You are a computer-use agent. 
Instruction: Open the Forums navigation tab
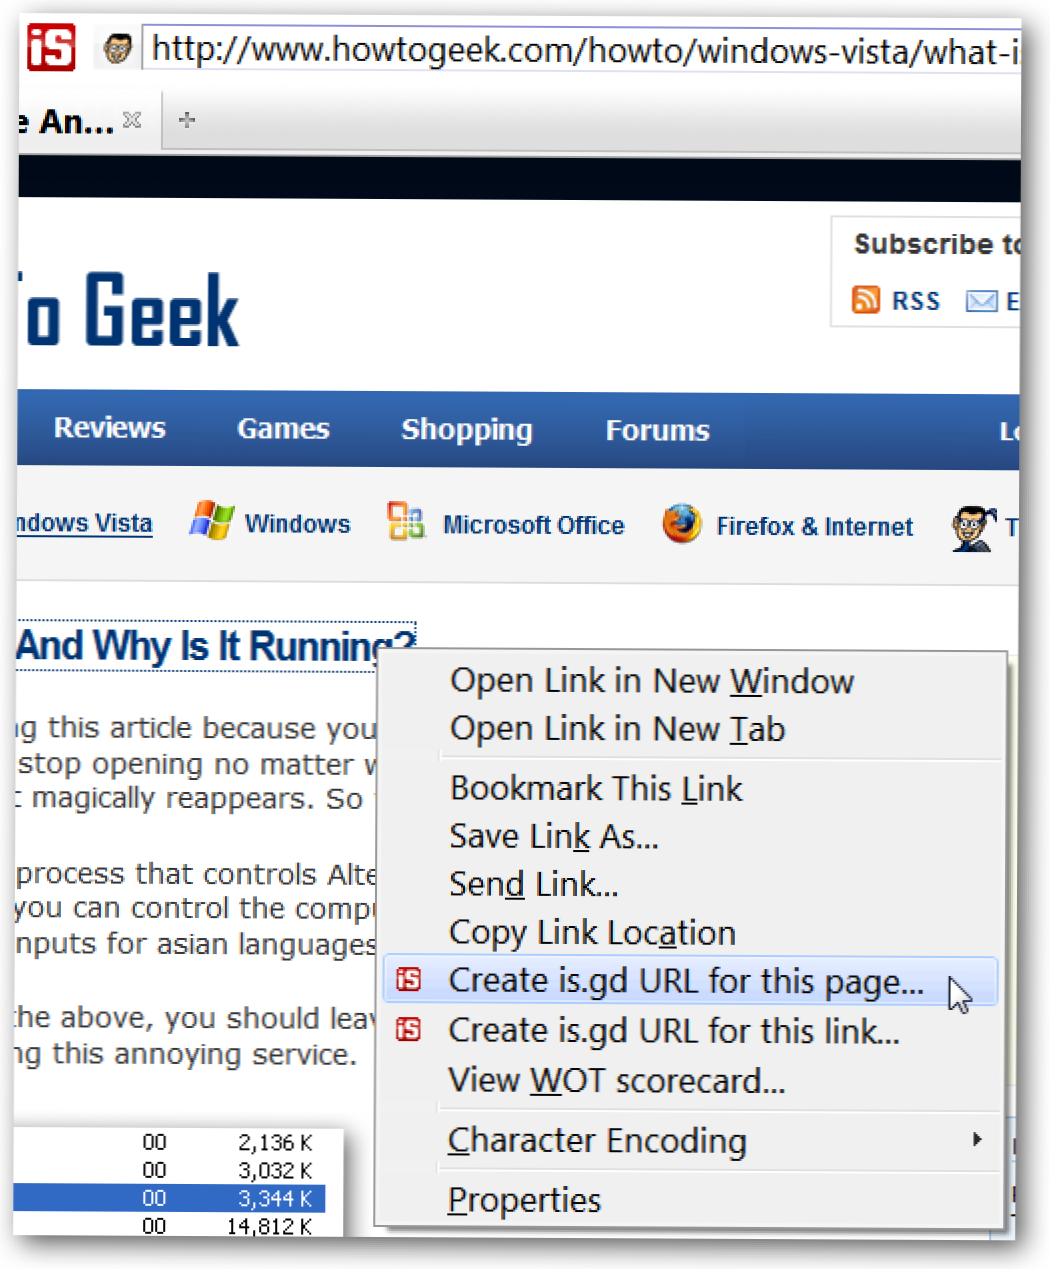coord(657,430)
